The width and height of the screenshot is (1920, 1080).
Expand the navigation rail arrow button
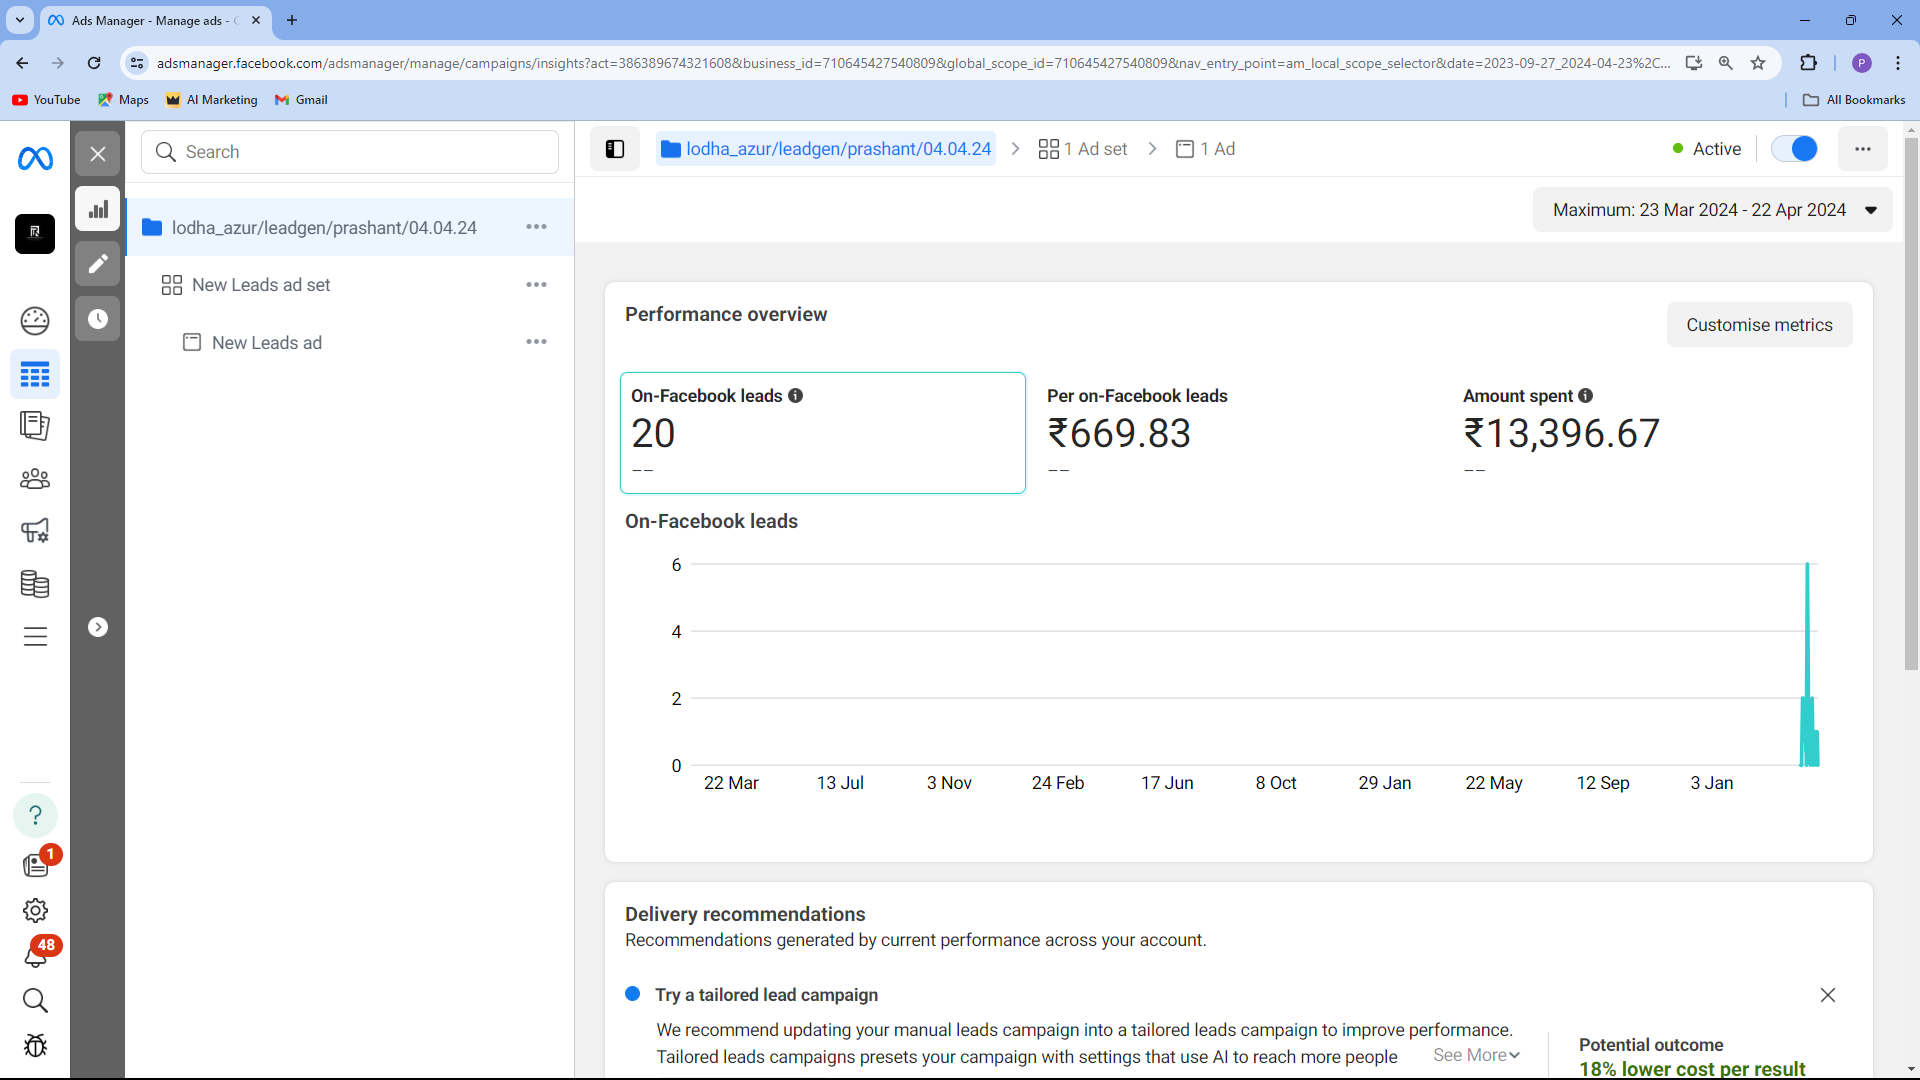(x=98, y=627)
